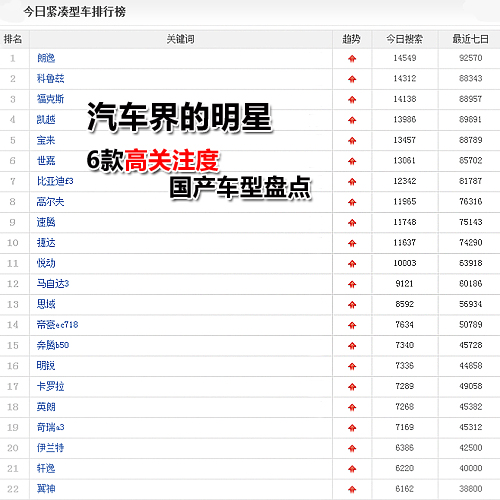Screen dimensions: 500x500
Task: Open the 朗逸 keyword link
Action: point(46,58)
